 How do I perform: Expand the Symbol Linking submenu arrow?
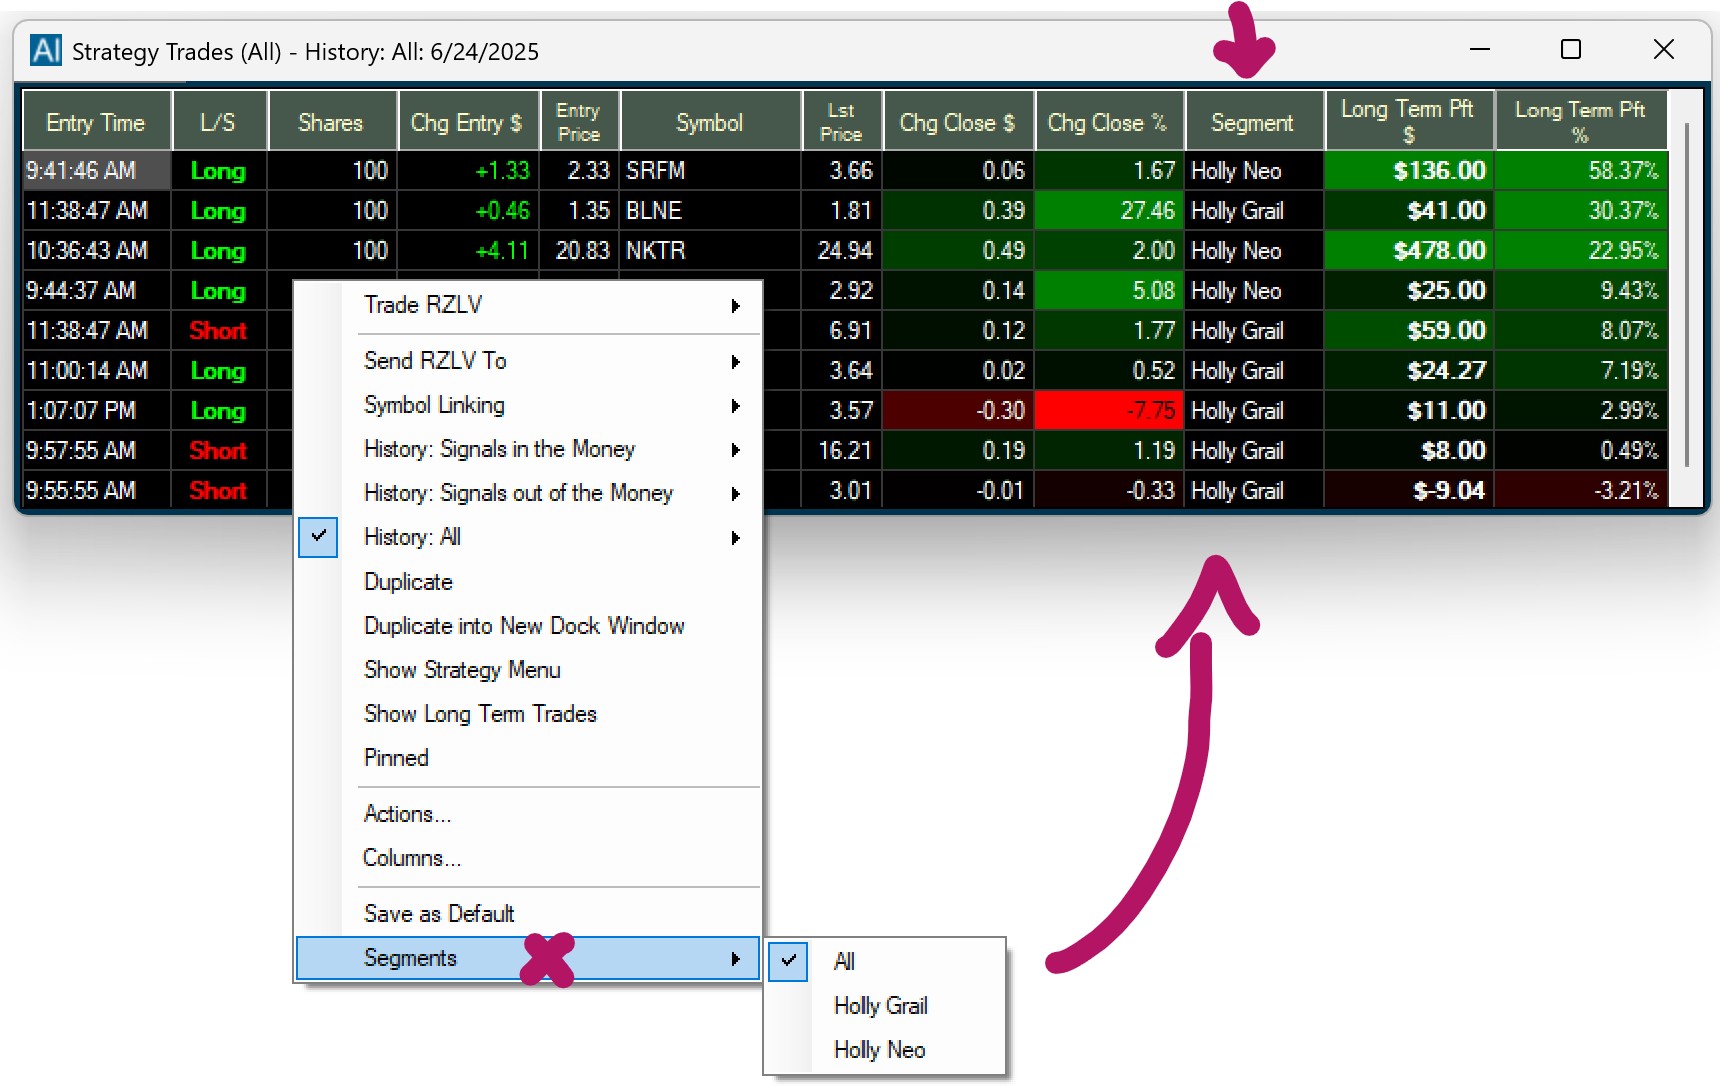(736, 405)
